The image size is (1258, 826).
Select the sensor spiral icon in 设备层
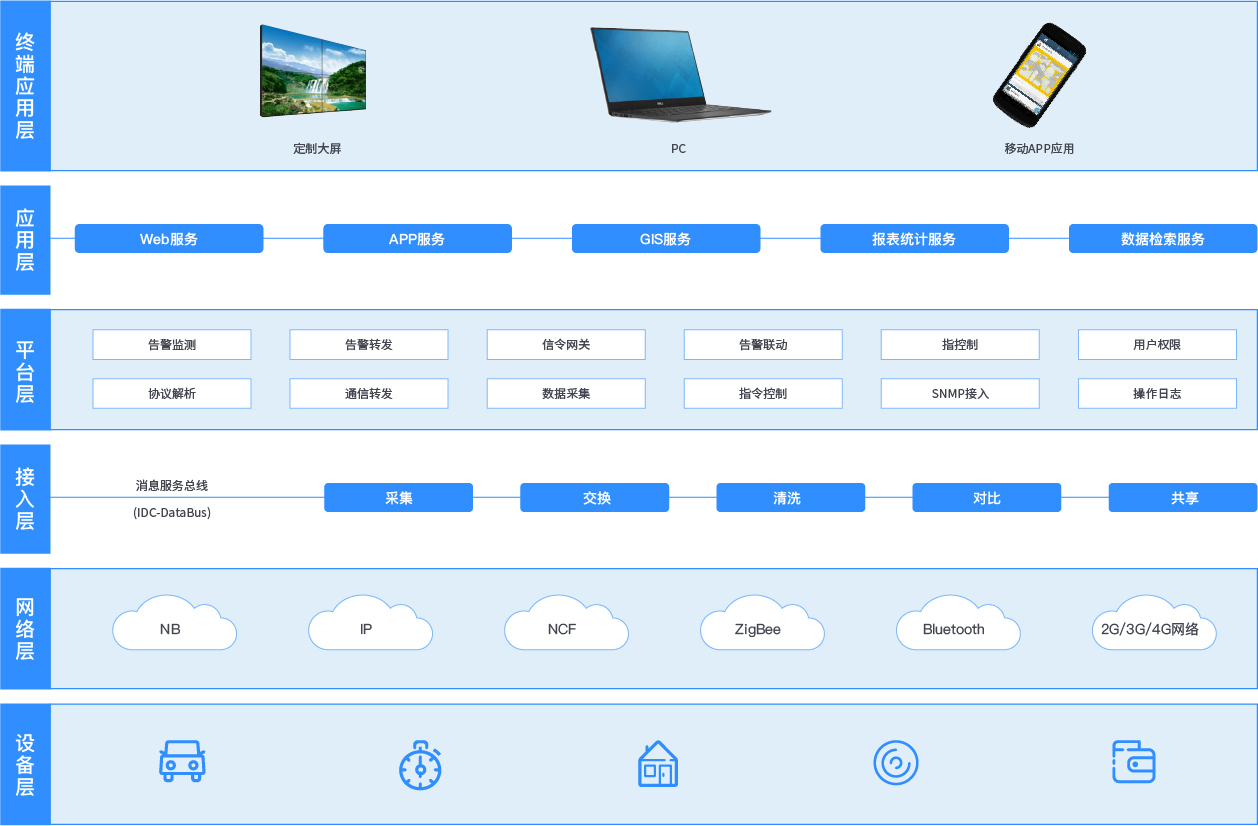tap(897, 761)
